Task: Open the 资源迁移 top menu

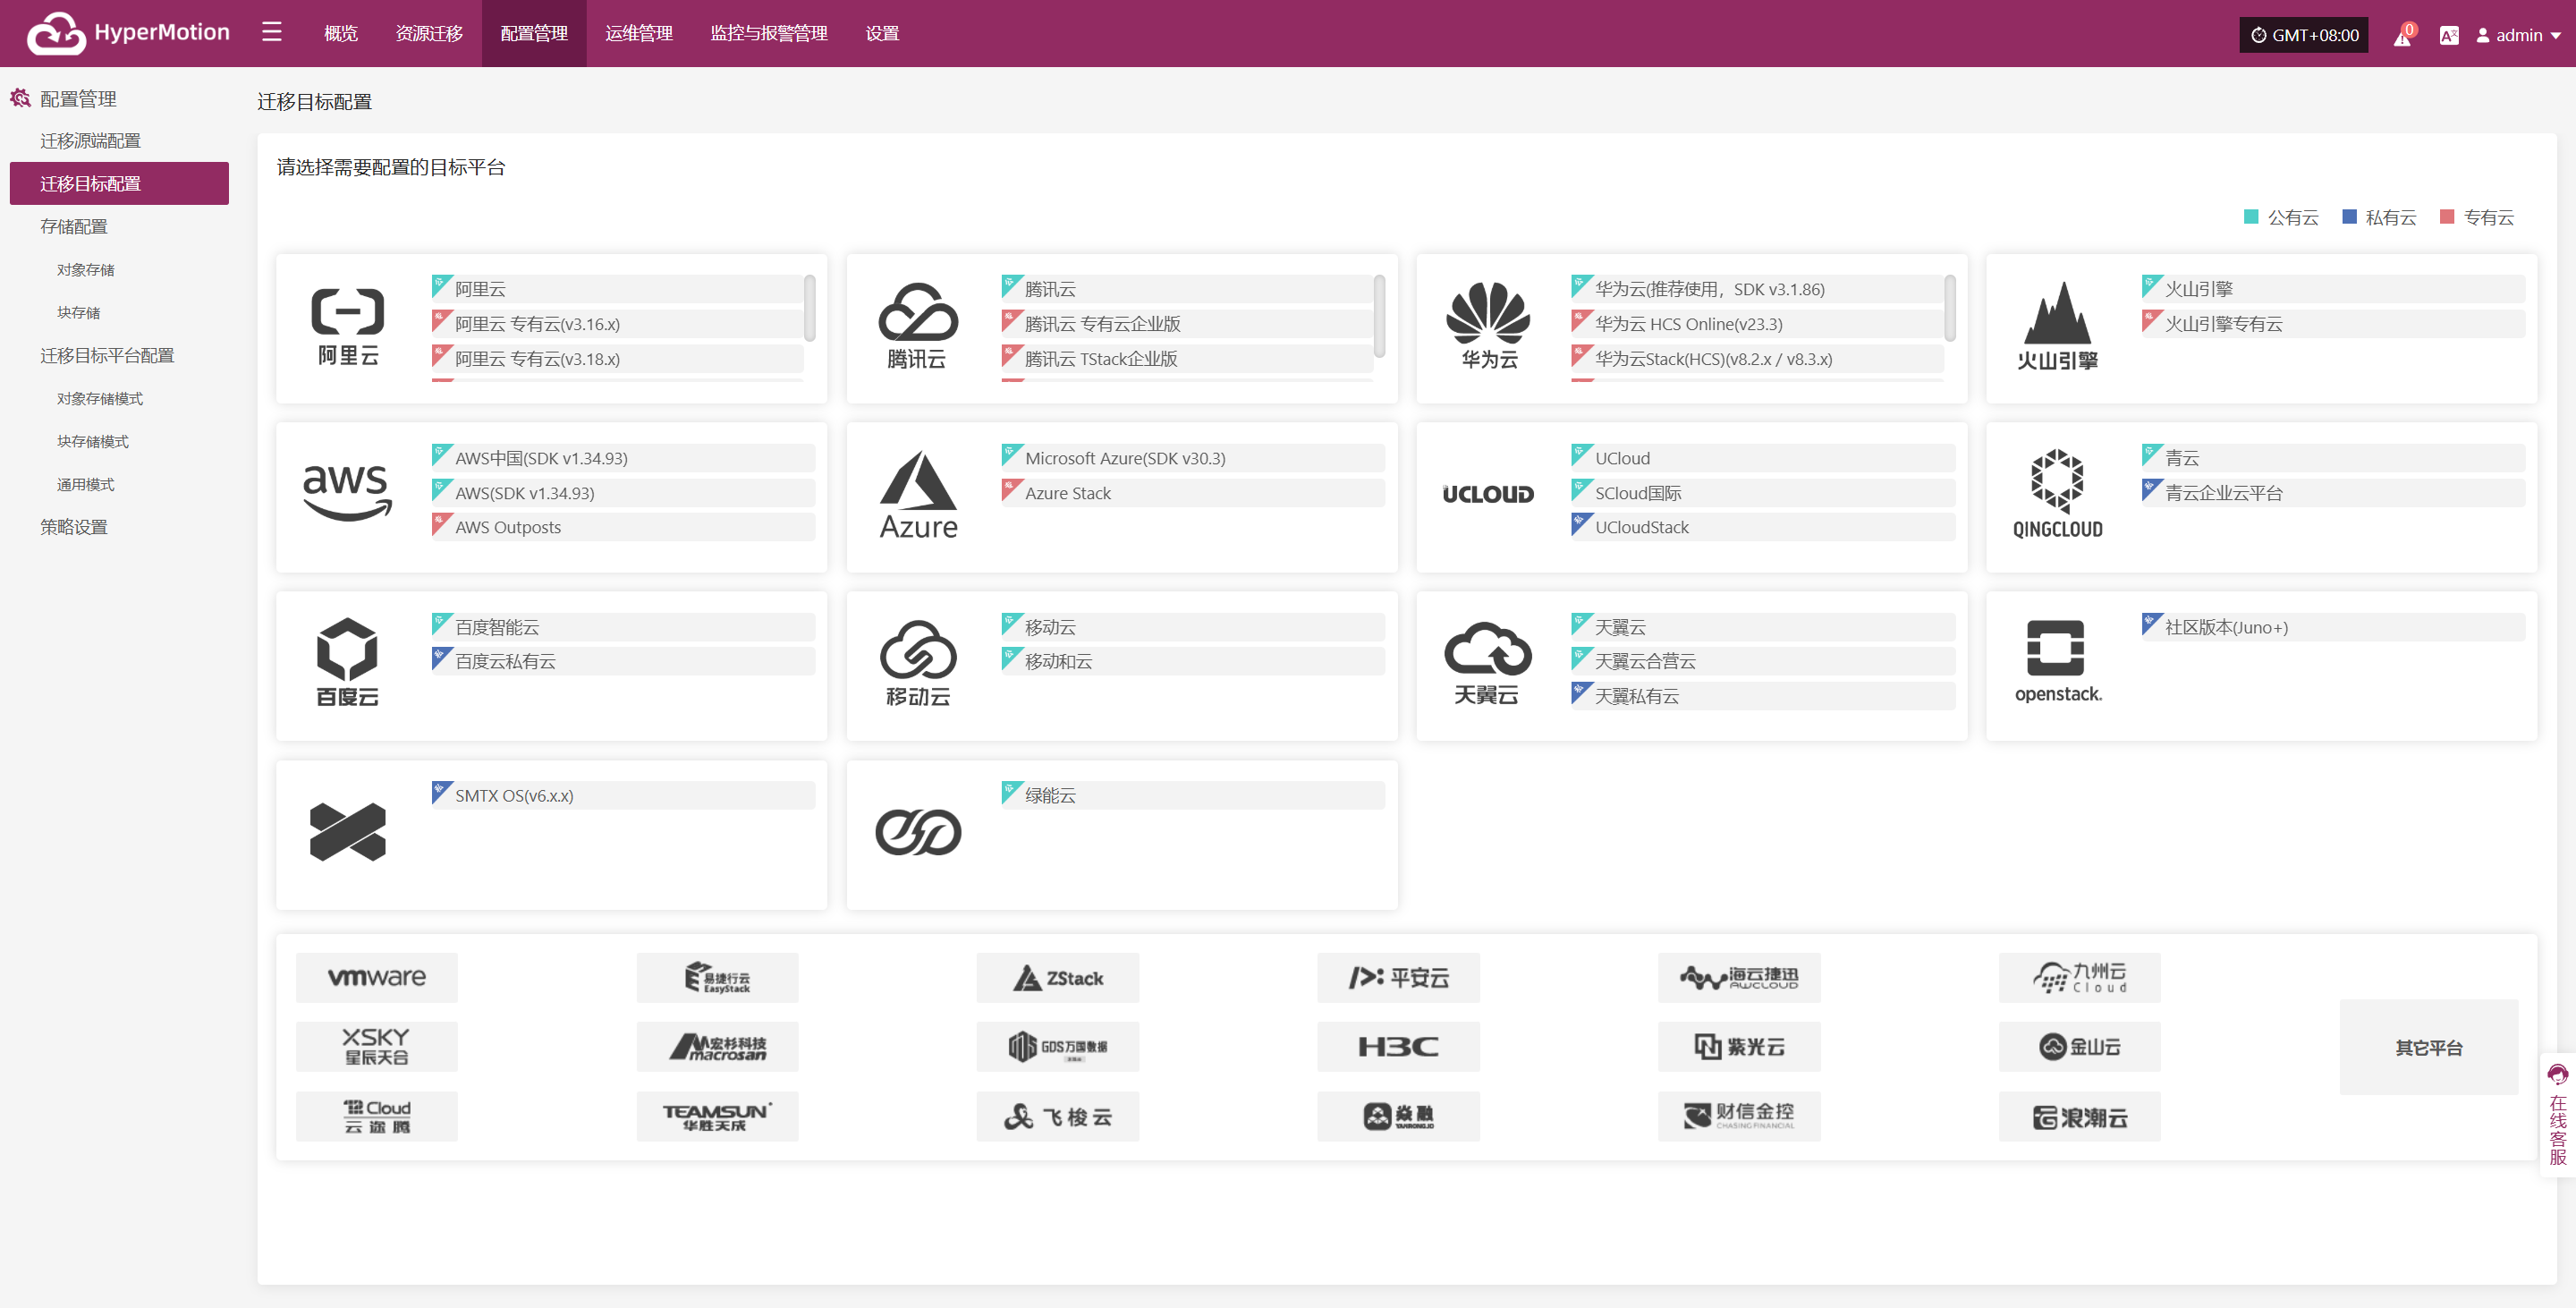Action: pyautogui.click(x=429, y=34)
